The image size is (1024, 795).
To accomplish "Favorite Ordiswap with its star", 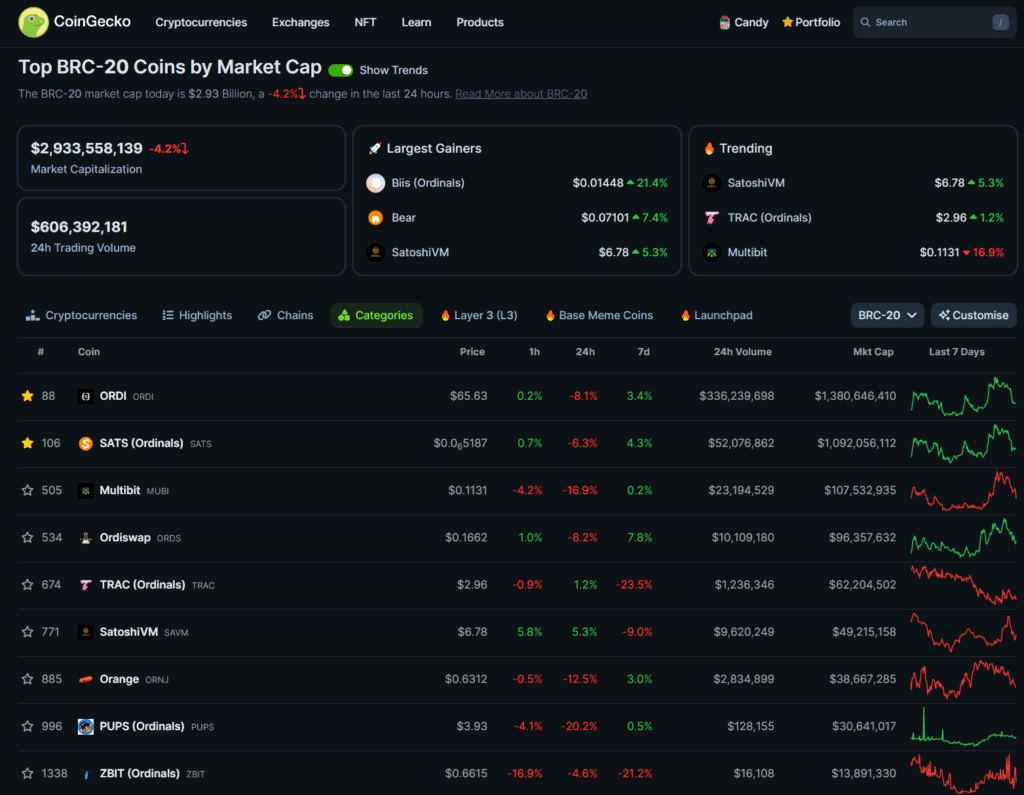I will pos(27,537).
